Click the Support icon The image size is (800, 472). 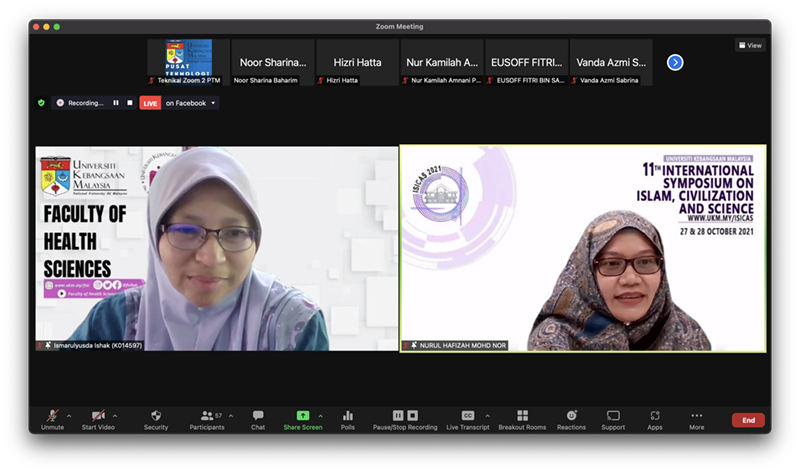point(613,418)
